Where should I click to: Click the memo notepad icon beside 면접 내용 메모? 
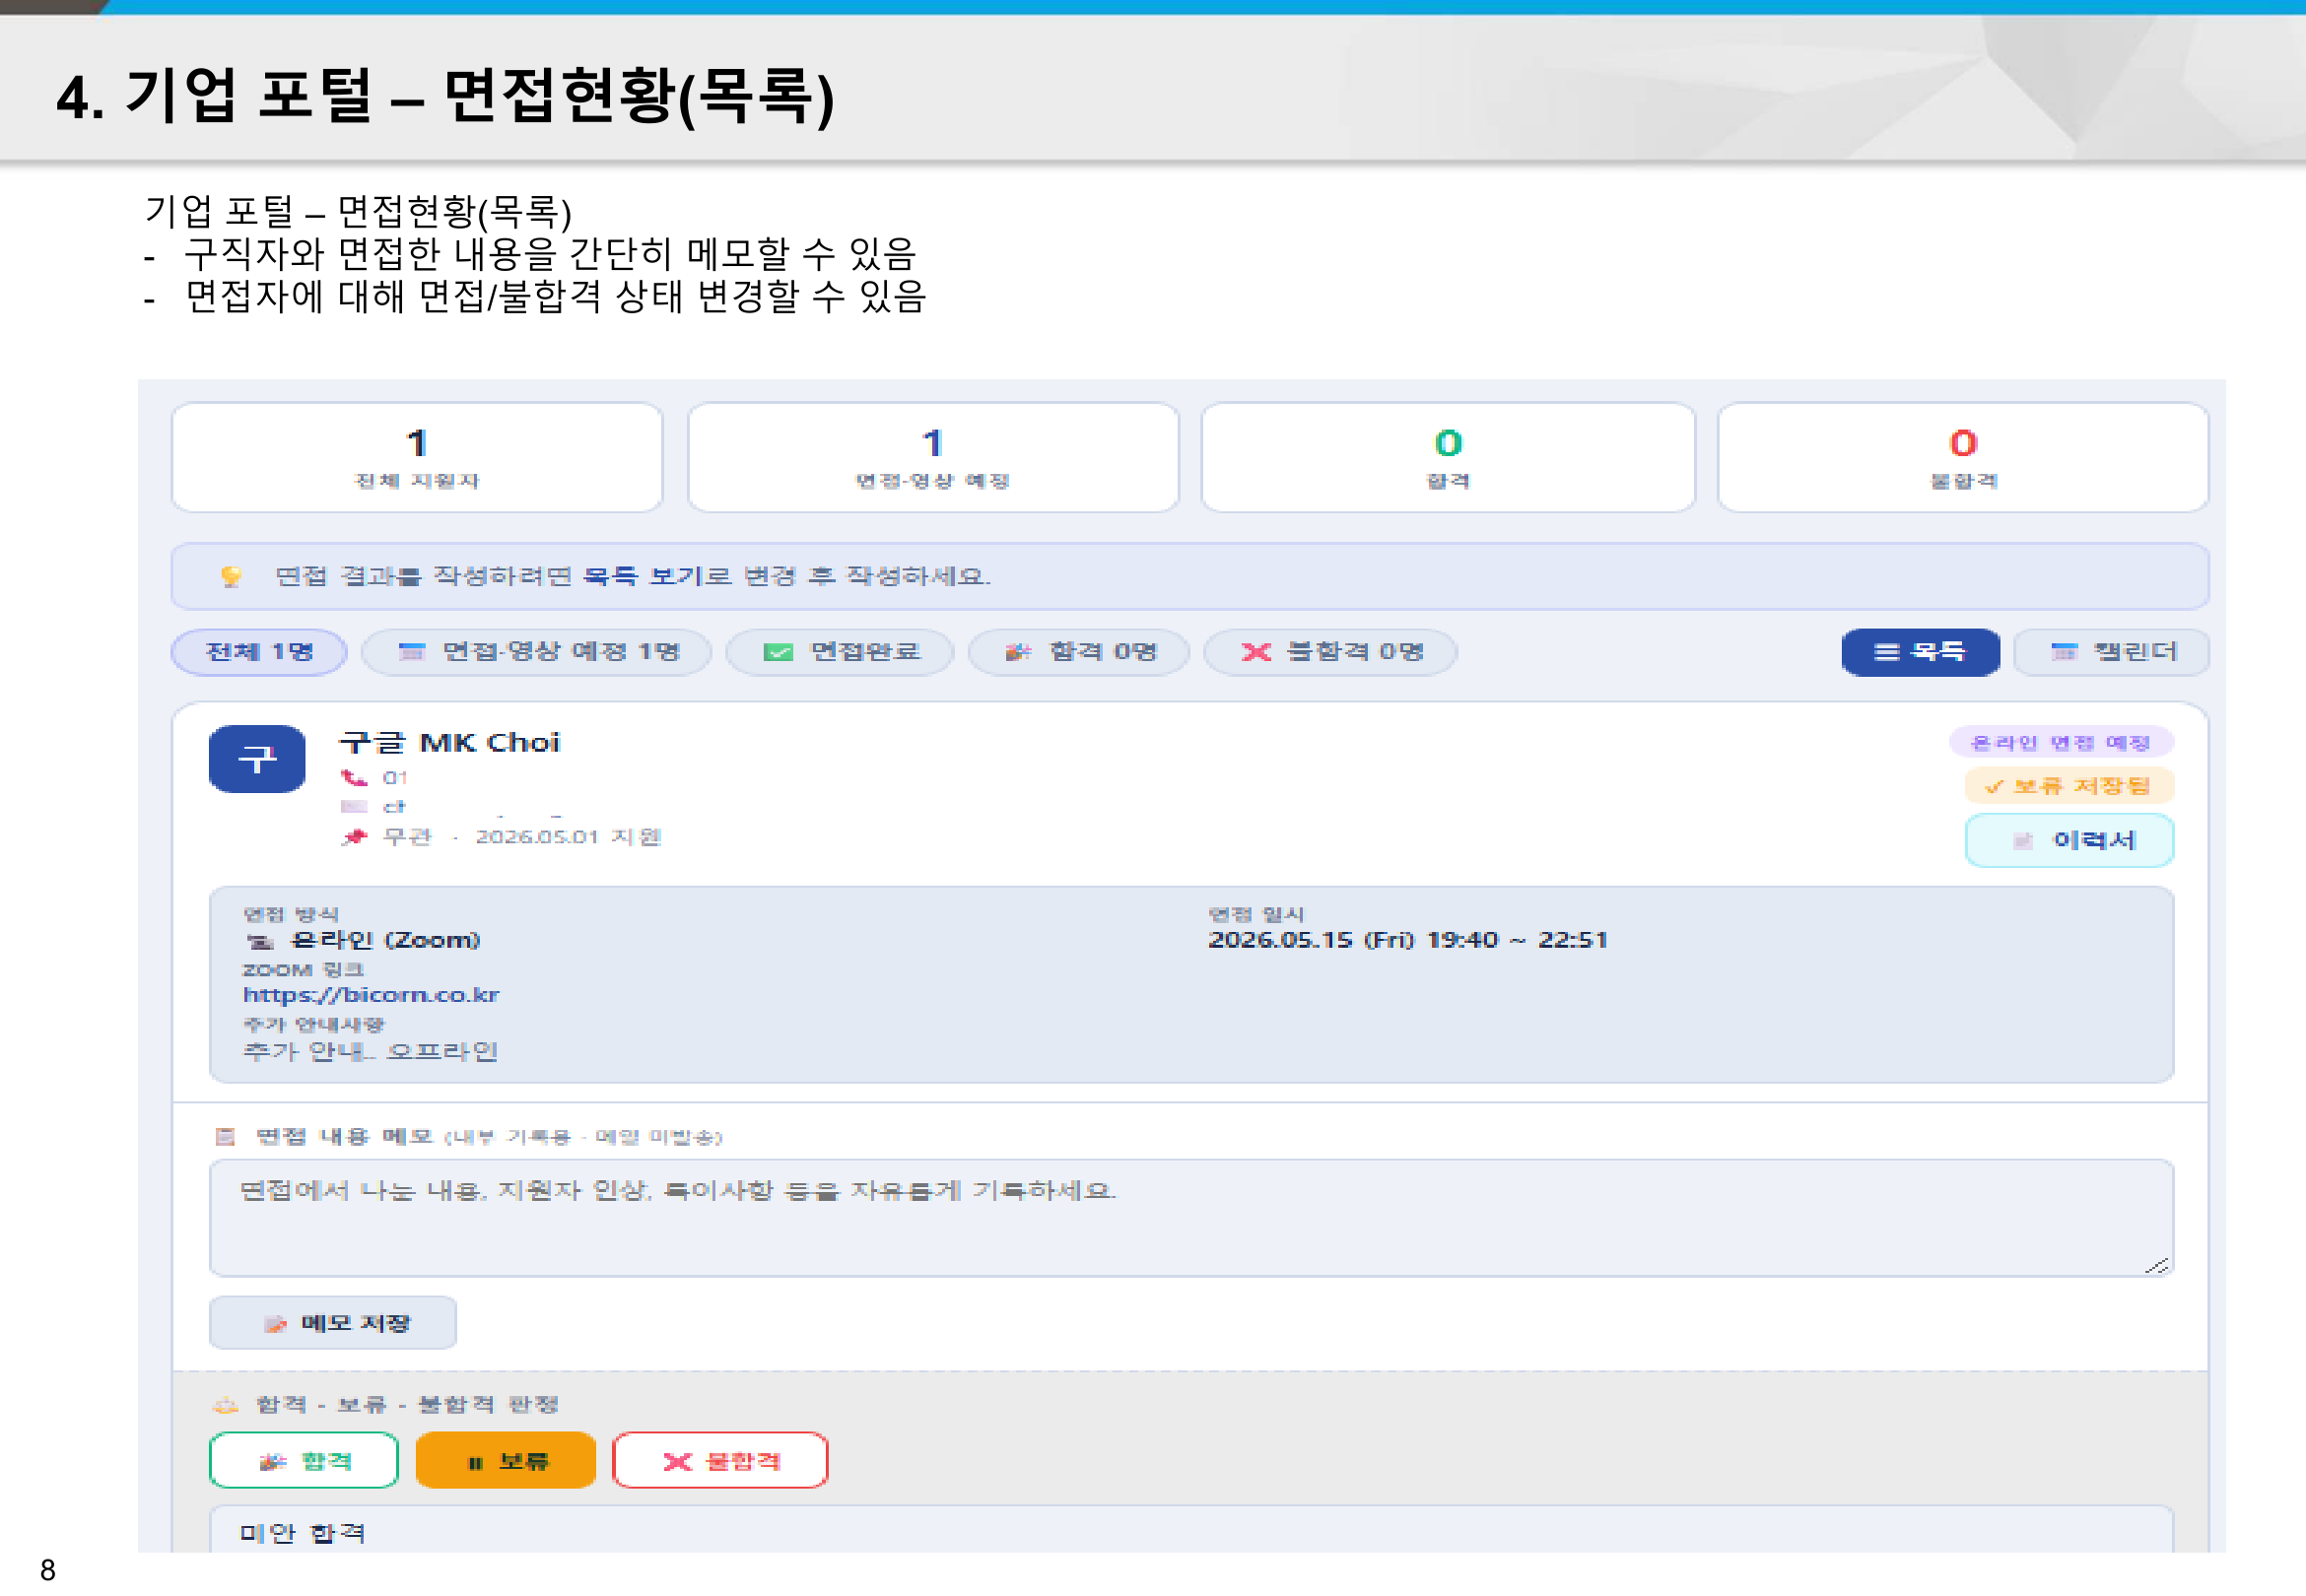(x=225, y=1136)
